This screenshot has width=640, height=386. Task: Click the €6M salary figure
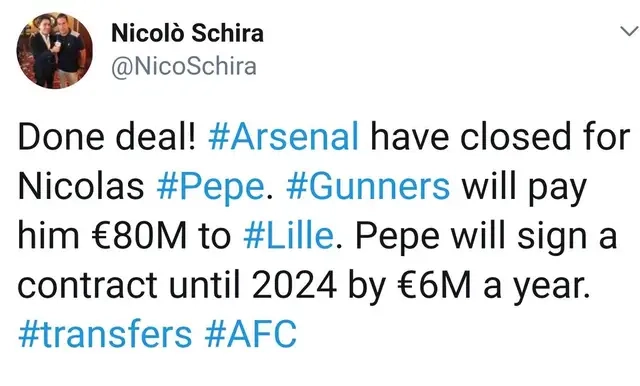coord(434,285)
